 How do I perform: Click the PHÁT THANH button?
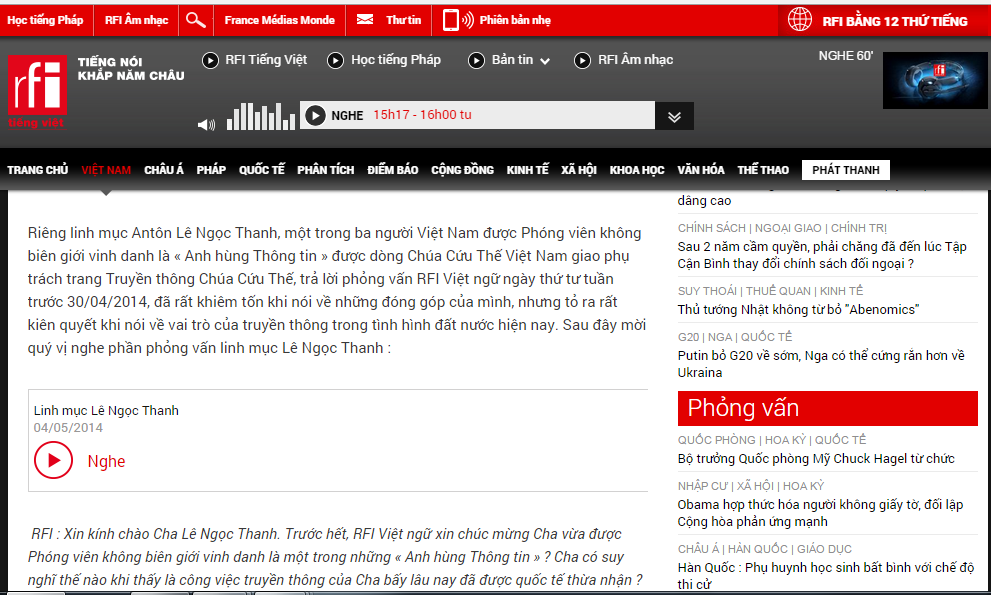(846, 170)
